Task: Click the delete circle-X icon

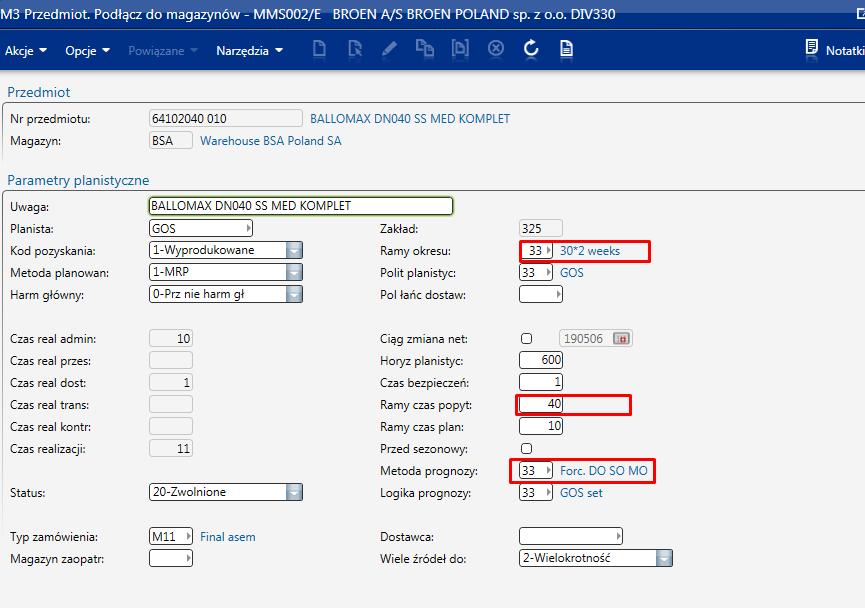Action: tap(496, 49)
